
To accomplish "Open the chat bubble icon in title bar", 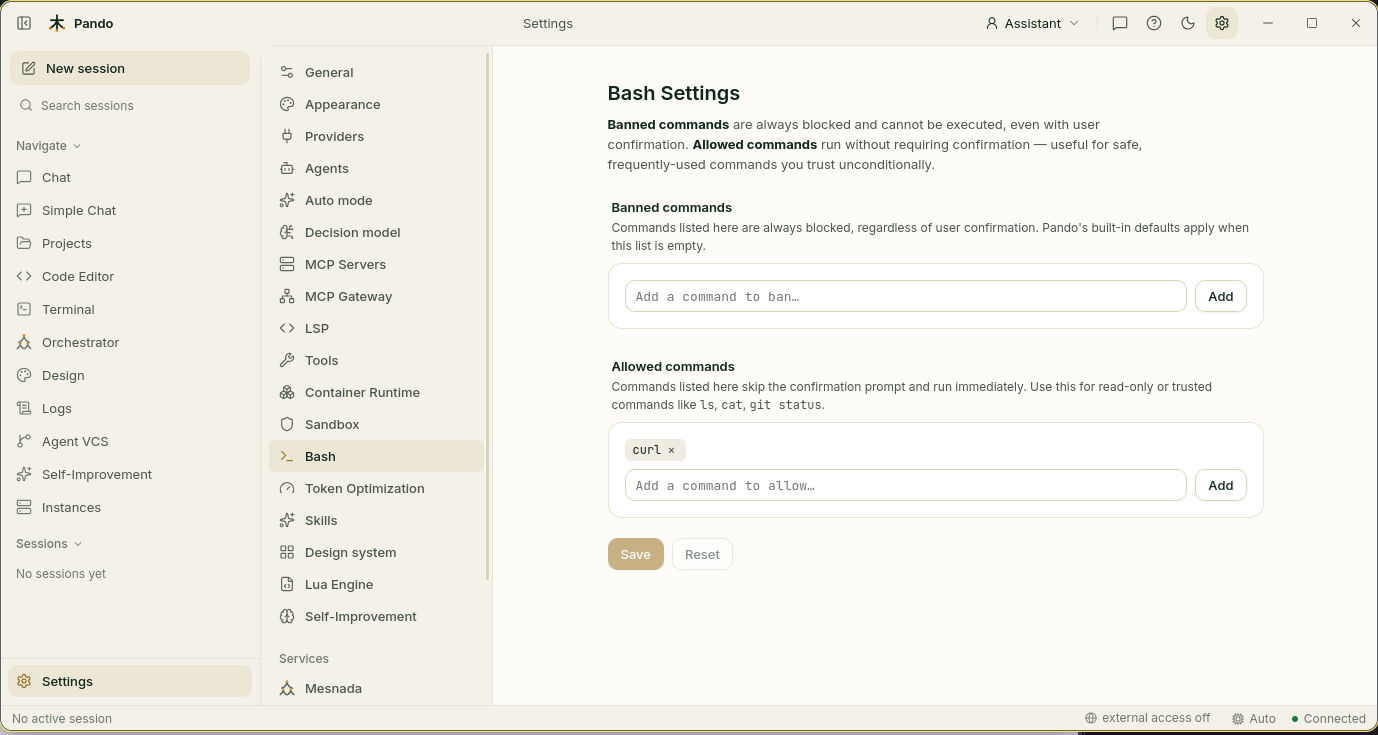I will coord(1120,23).
